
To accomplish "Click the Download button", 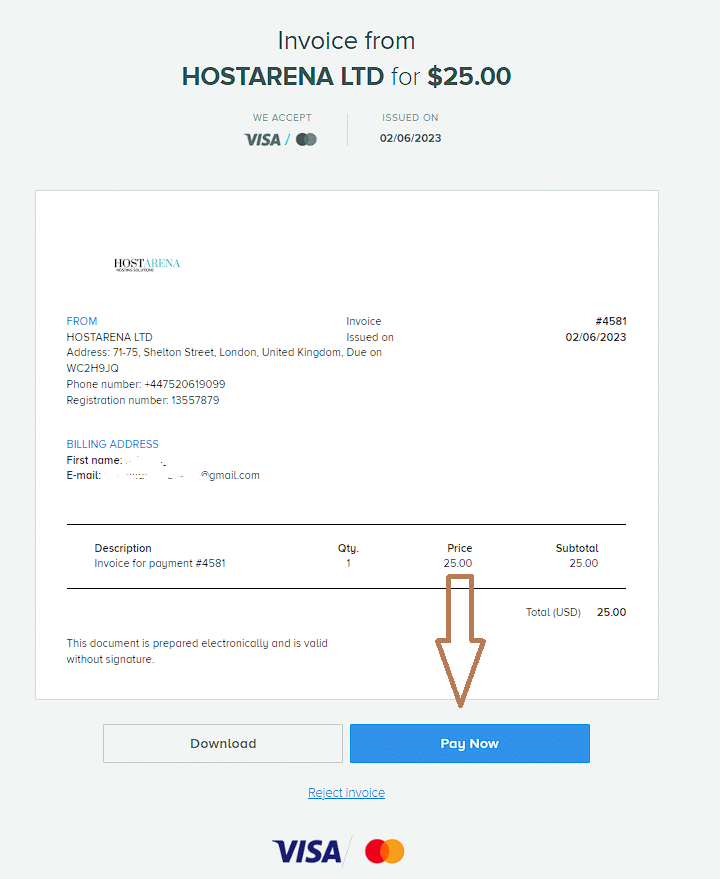I will pos(223,743).
